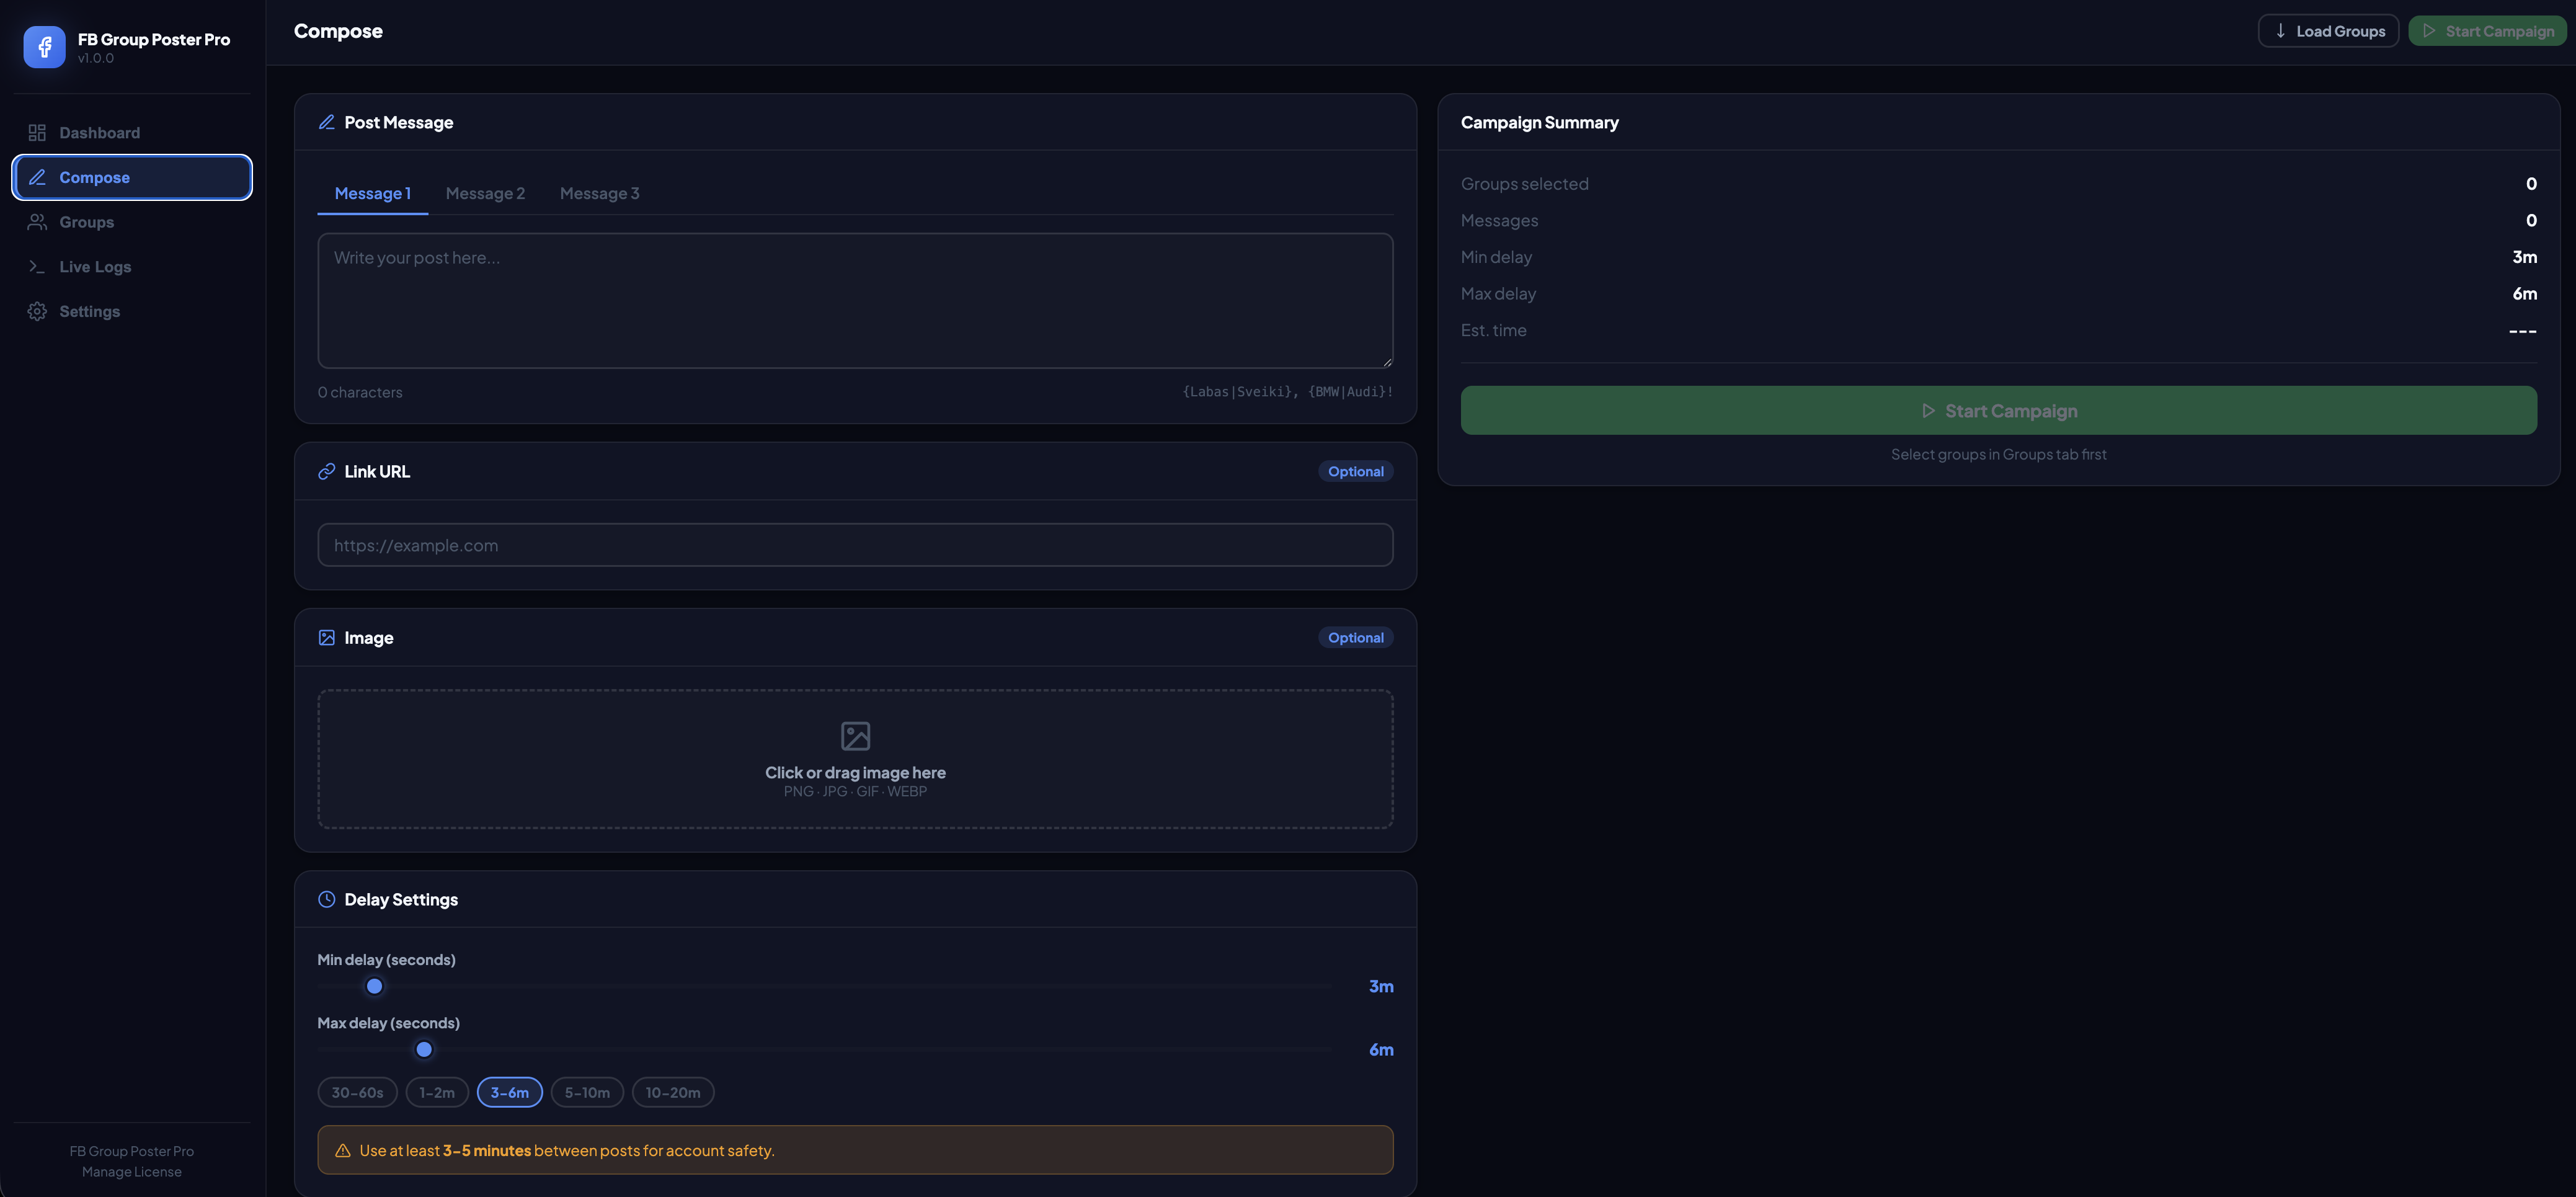Click the play icon in summary Start Campaign
This screenshot has height=1197, width=2576.
[x=1928, y=411]
